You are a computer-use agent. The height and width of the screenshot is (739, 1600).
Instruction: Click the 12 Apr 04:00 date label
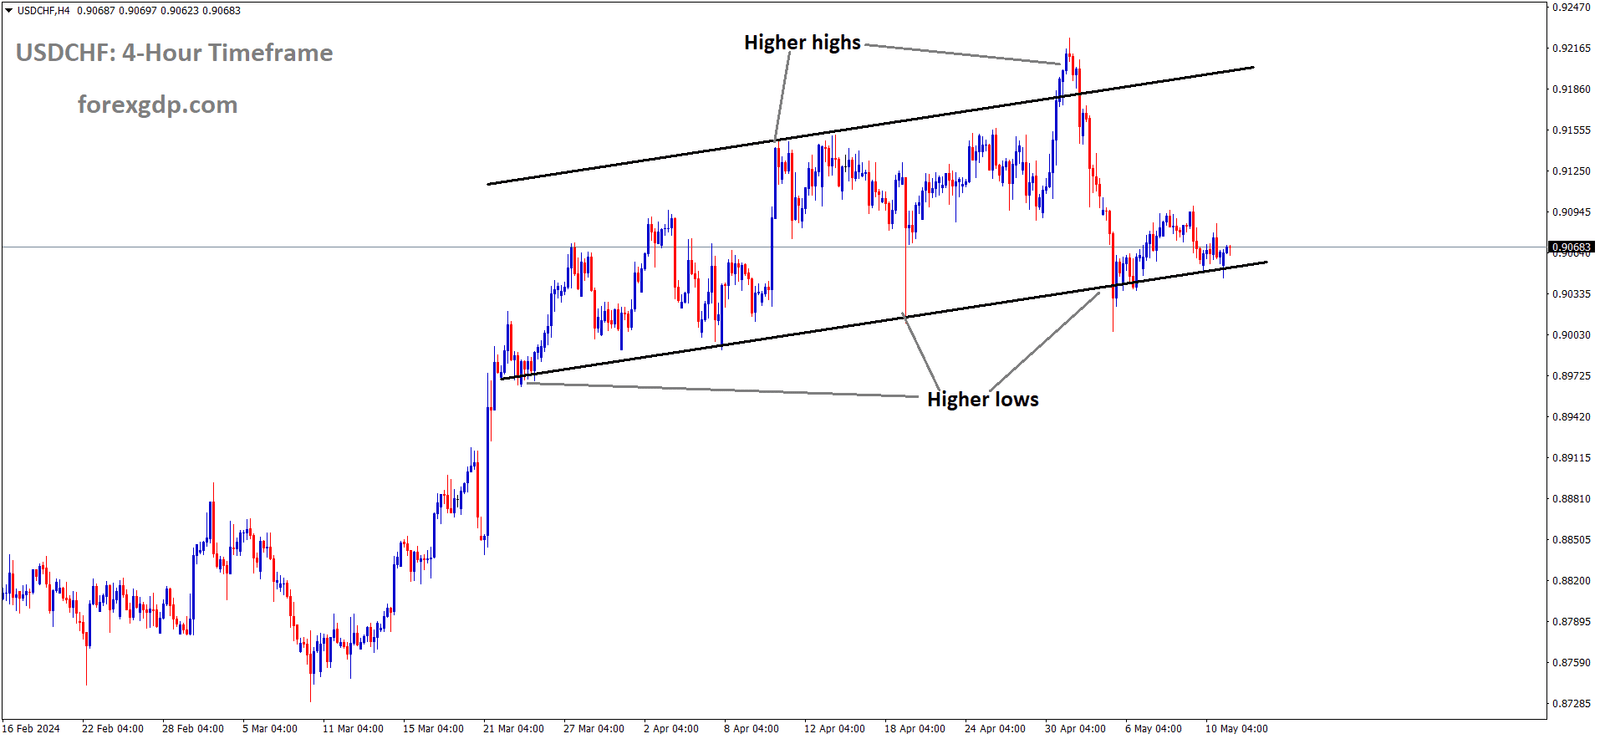835,729
